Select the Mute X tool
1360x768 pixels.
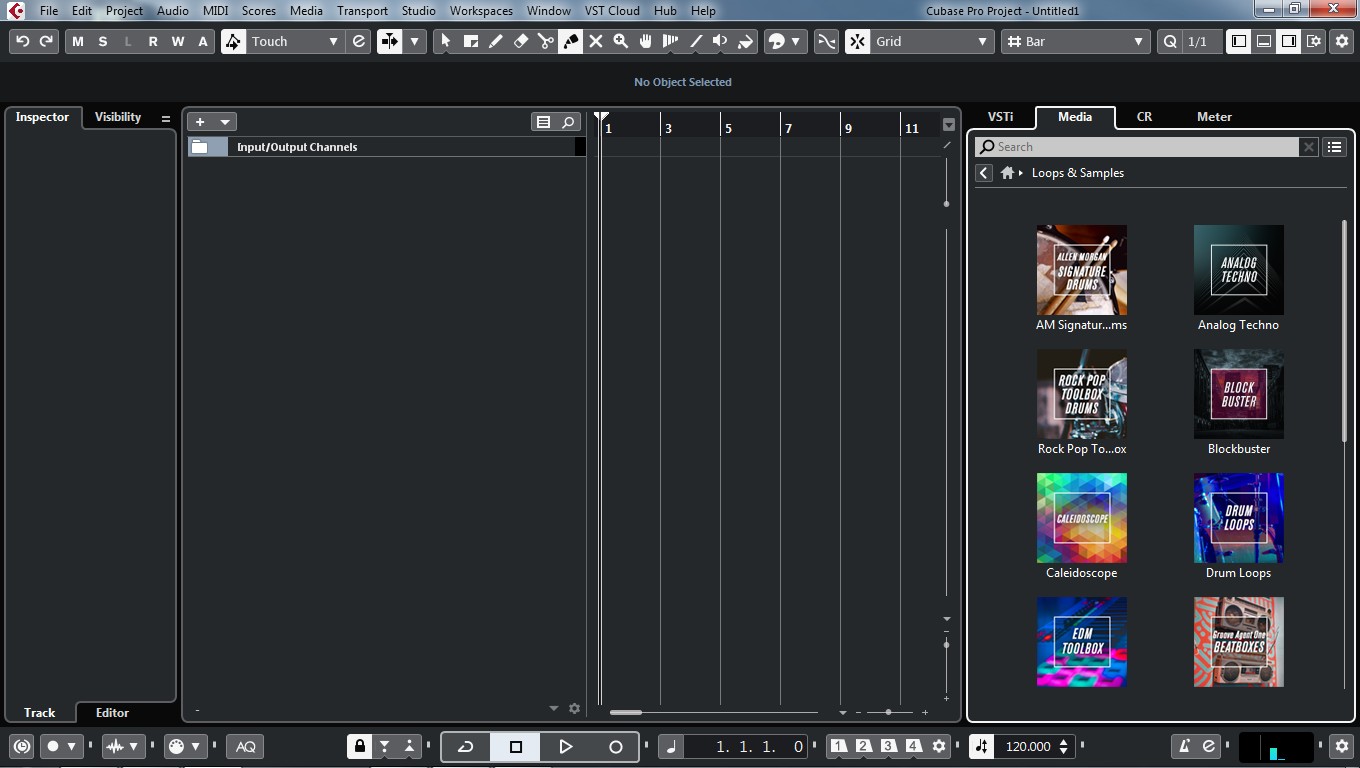pos(596,41)
